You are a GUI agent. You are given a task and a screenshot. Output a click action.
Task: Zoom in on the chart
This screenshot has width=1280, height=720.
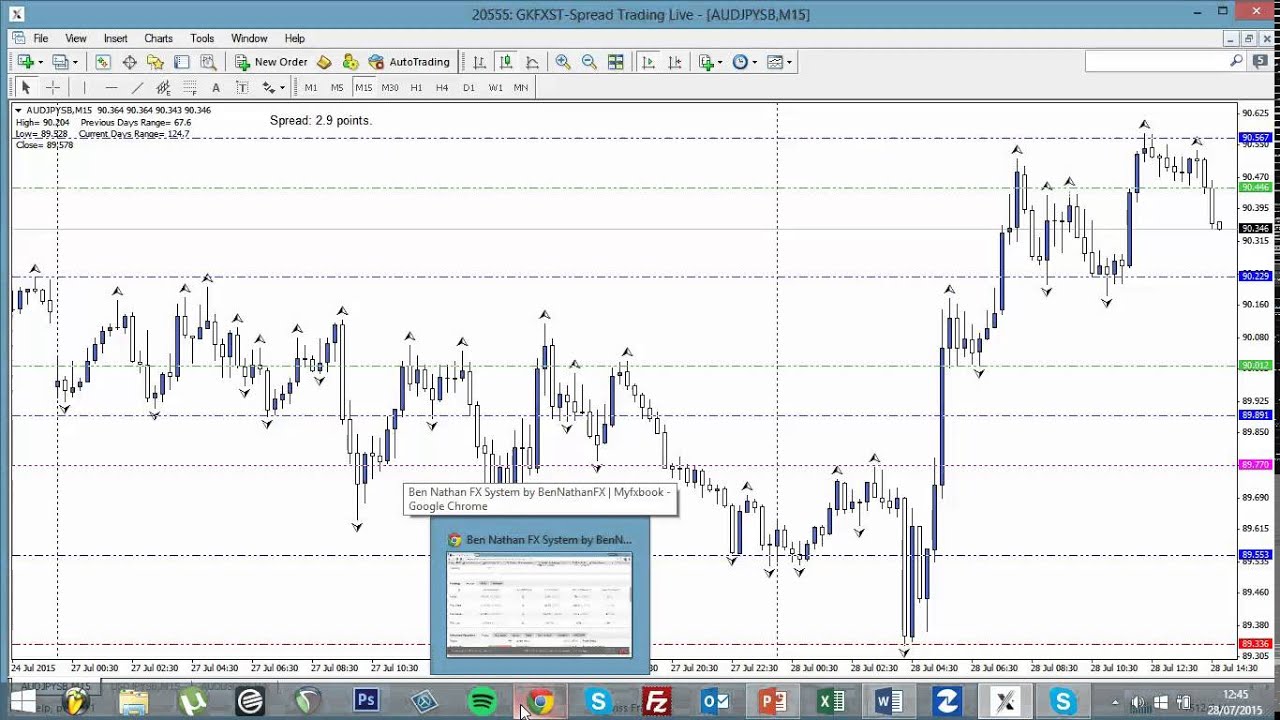[x=563, y=62]
